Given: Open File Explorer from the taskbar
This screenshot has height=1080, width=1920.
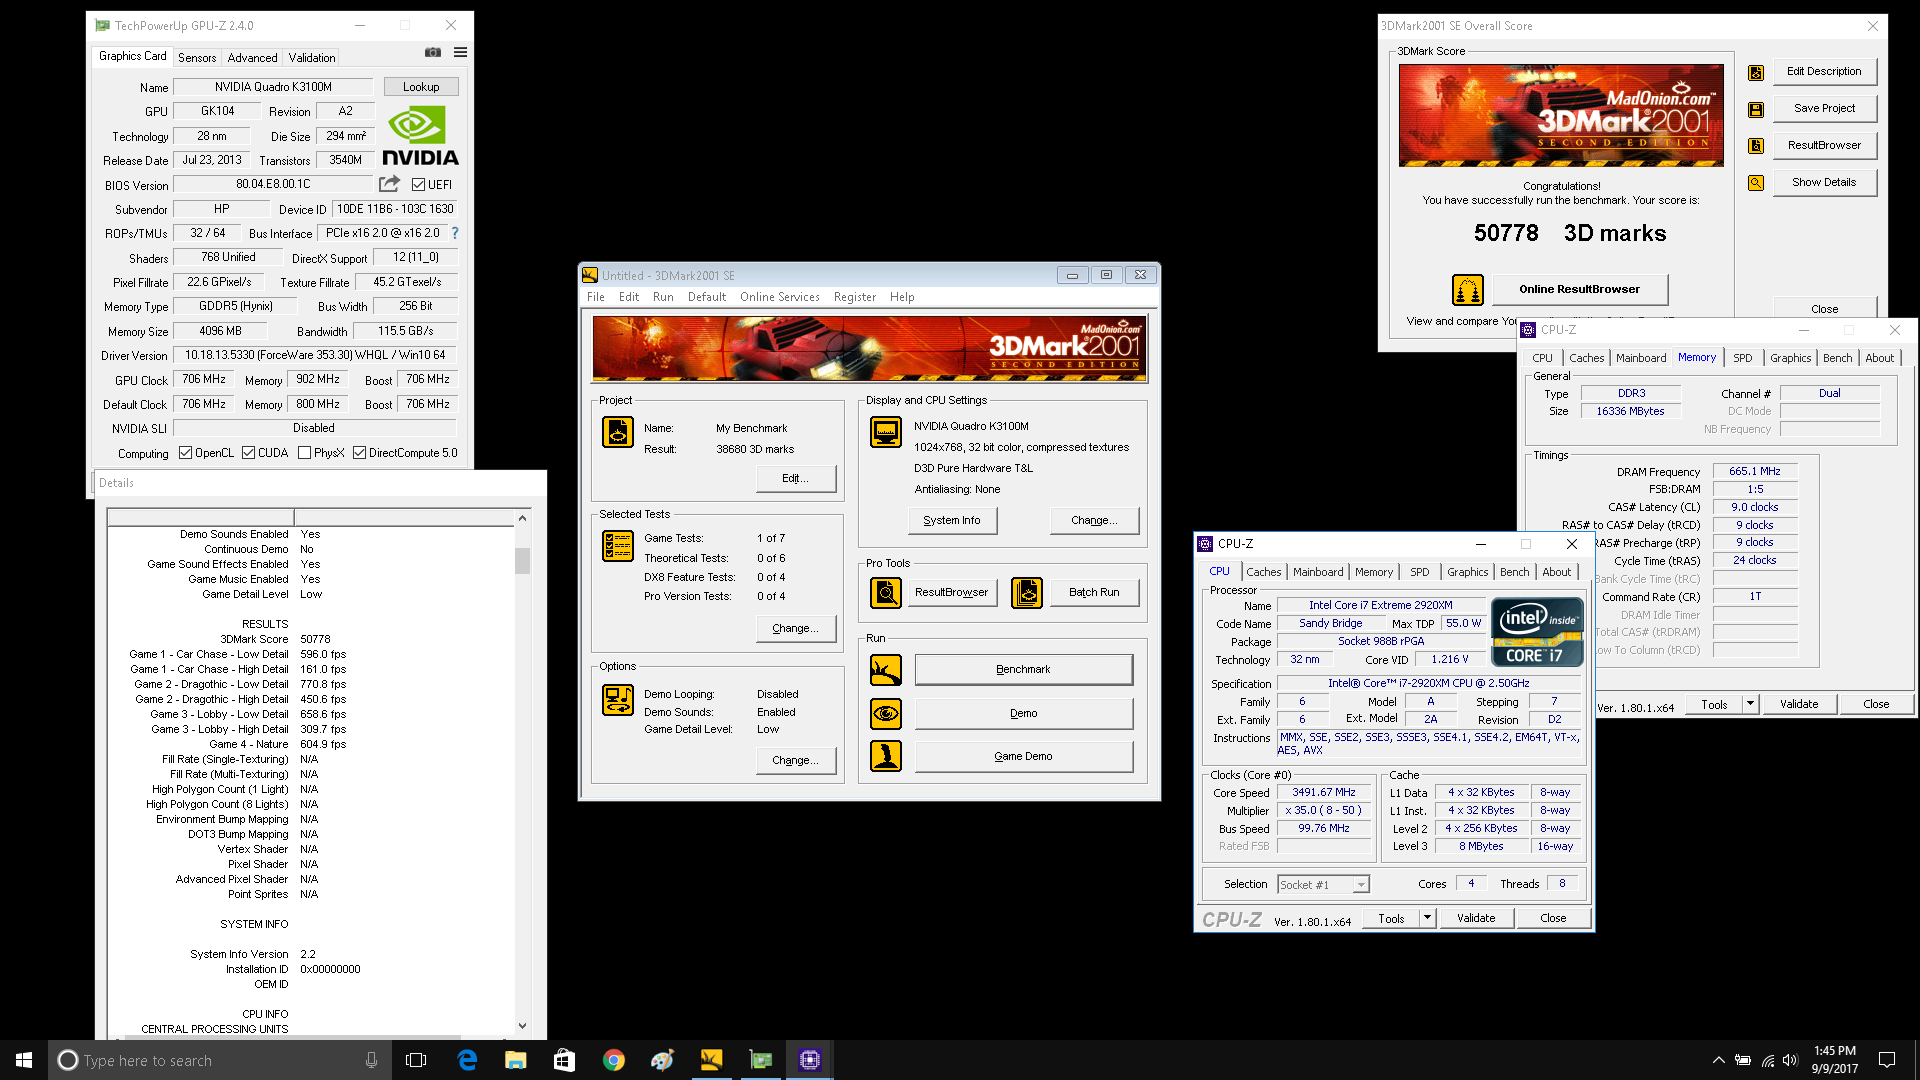Looking at the screenshot, I should [516, 1060].
